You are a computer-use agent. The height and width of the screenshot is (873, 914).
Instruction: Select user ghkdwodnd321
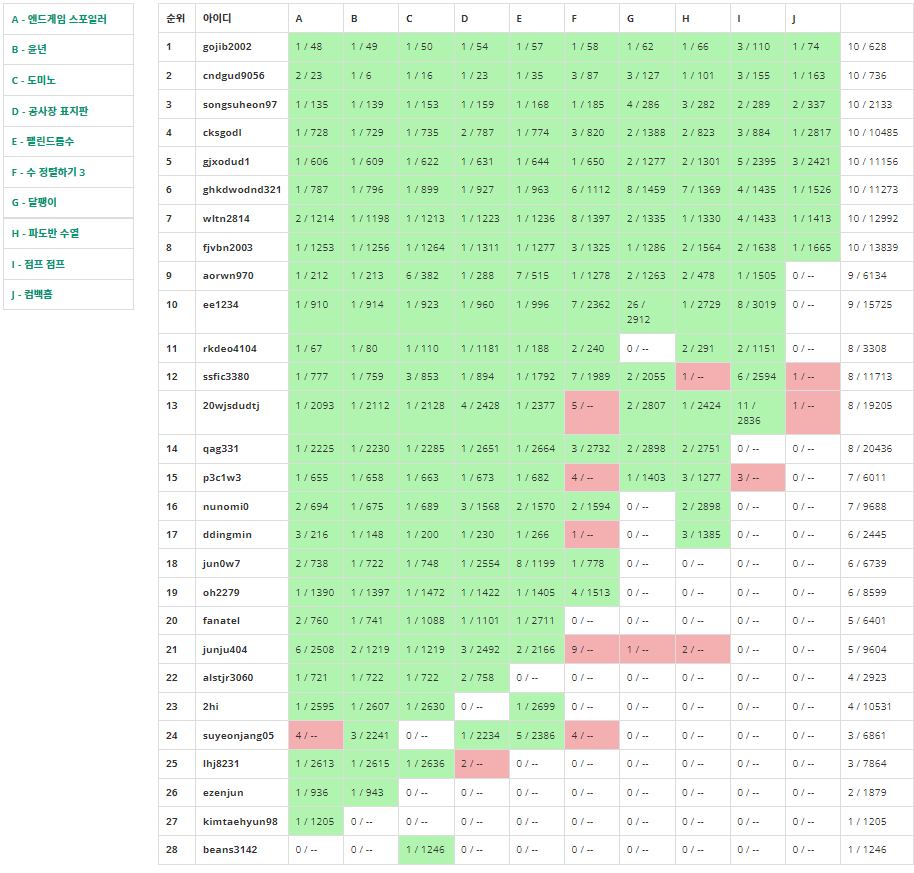241,190
